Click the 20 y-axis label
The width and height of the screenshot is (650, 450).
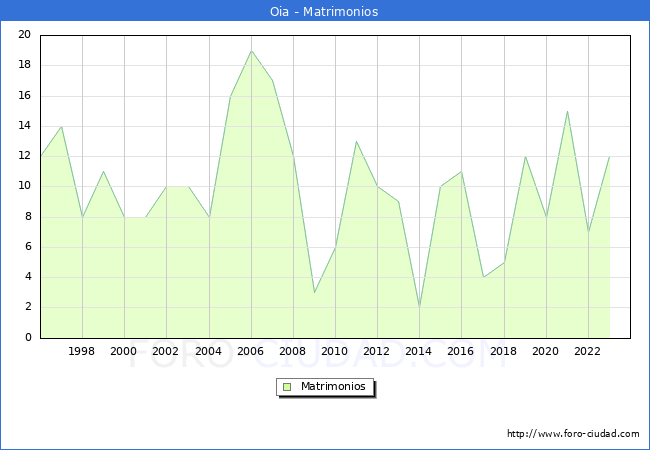click(25, 35)
